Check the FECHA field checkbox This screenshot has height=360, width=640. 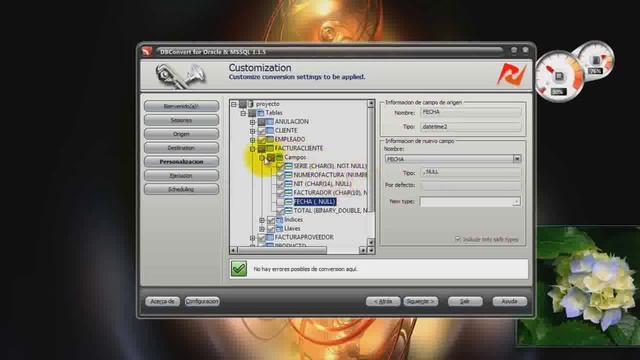[x=280, y=202]
